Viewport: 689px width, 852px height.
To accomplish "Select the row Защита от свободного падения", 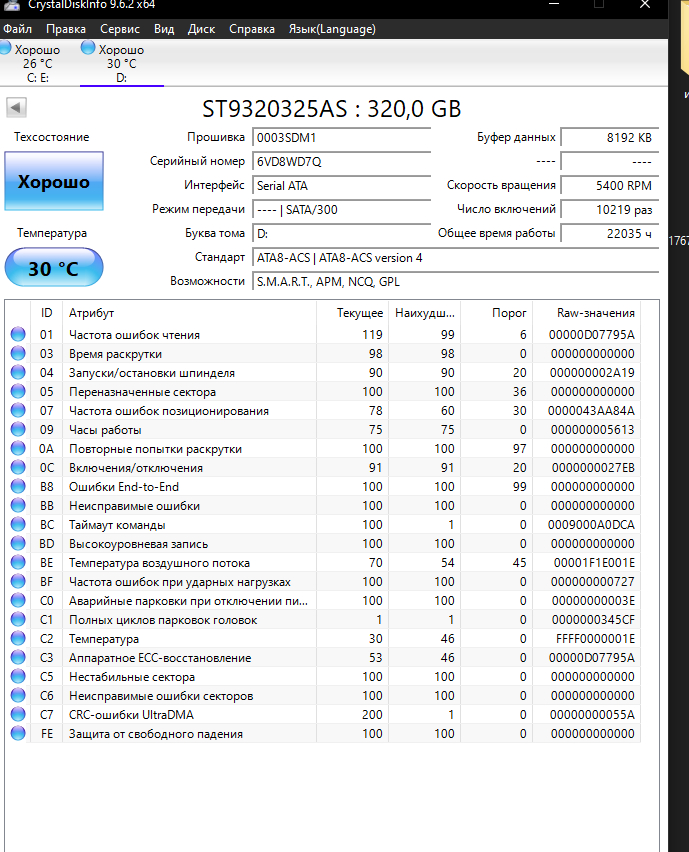I will click(323, 734).
